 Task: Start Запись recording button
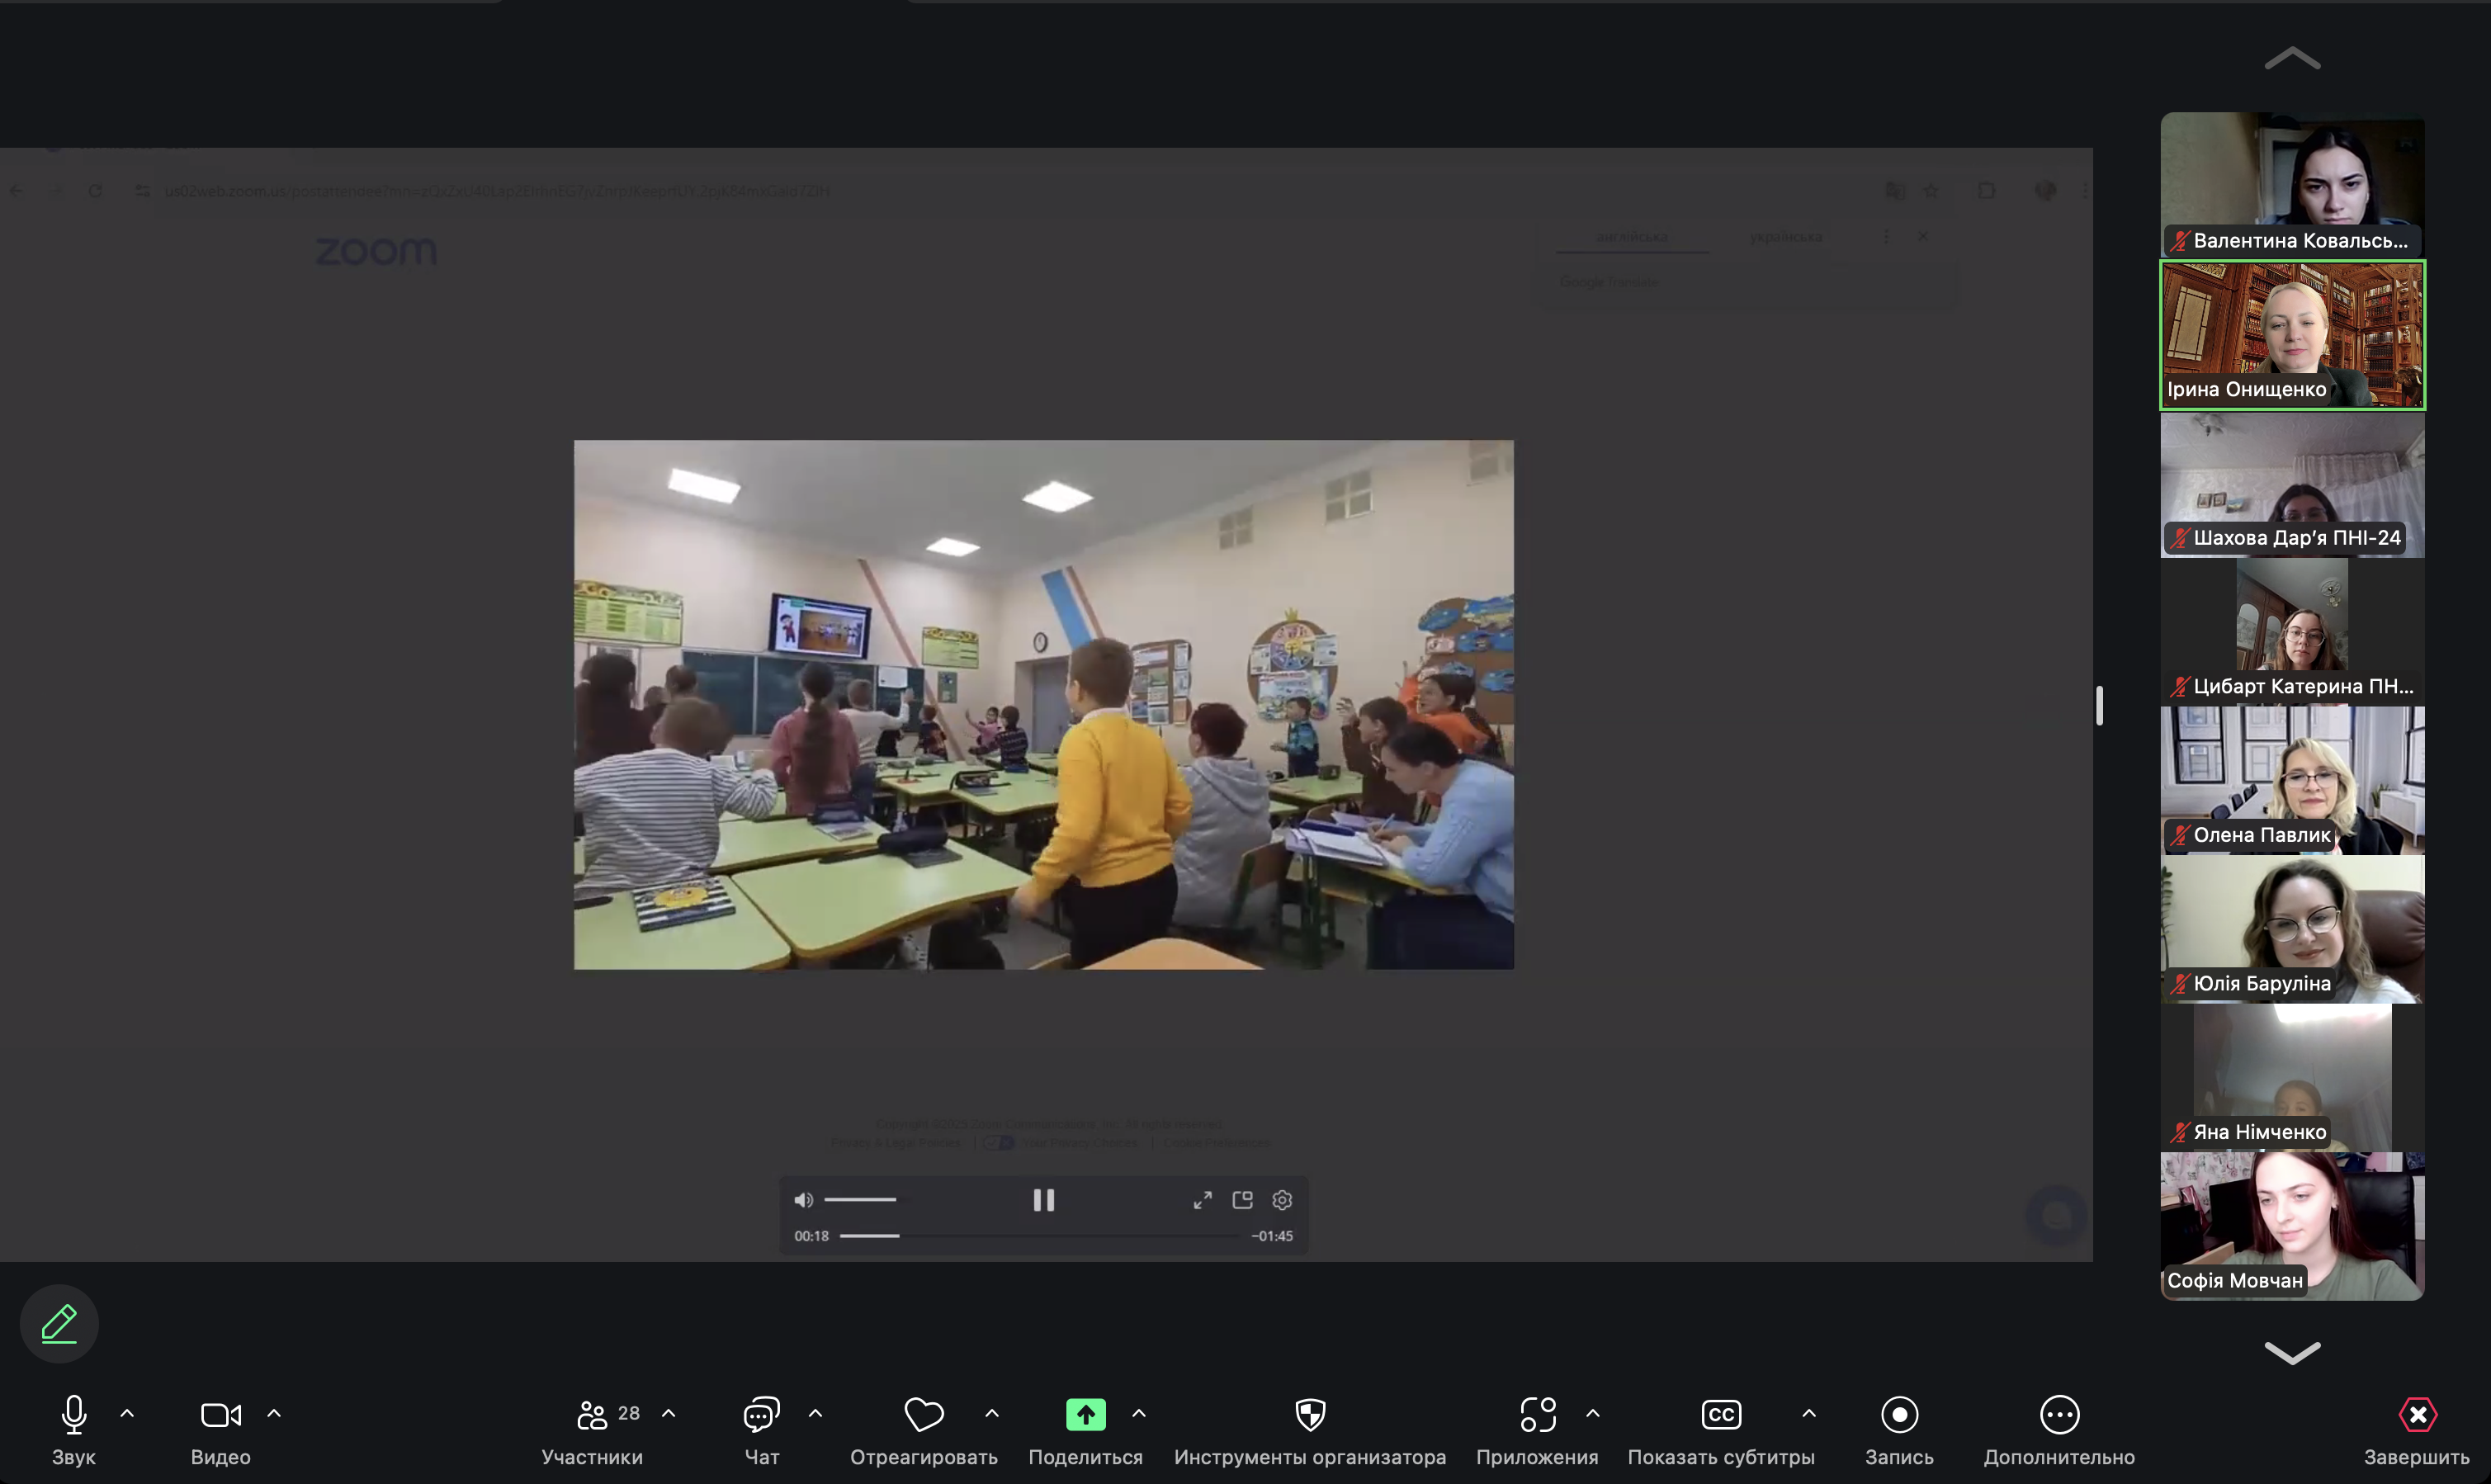tap(1899, 1415)
